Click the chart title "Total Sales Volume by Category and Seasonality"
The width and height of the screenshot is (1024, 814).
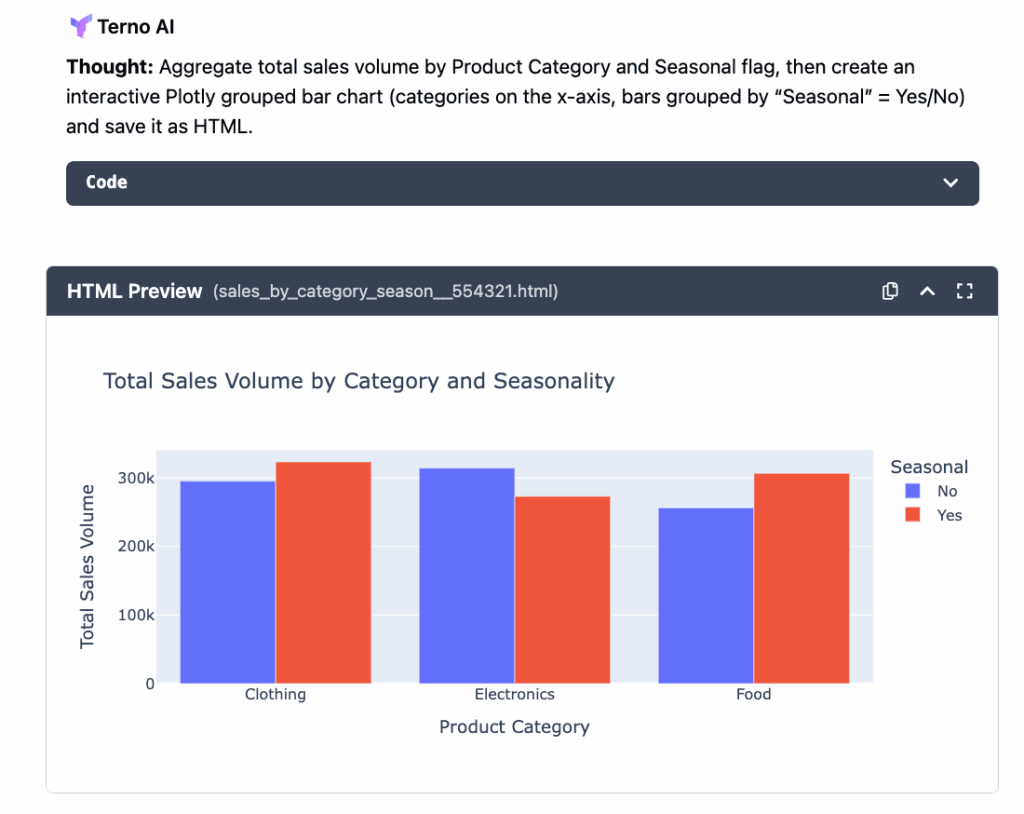tap(359, 381)
